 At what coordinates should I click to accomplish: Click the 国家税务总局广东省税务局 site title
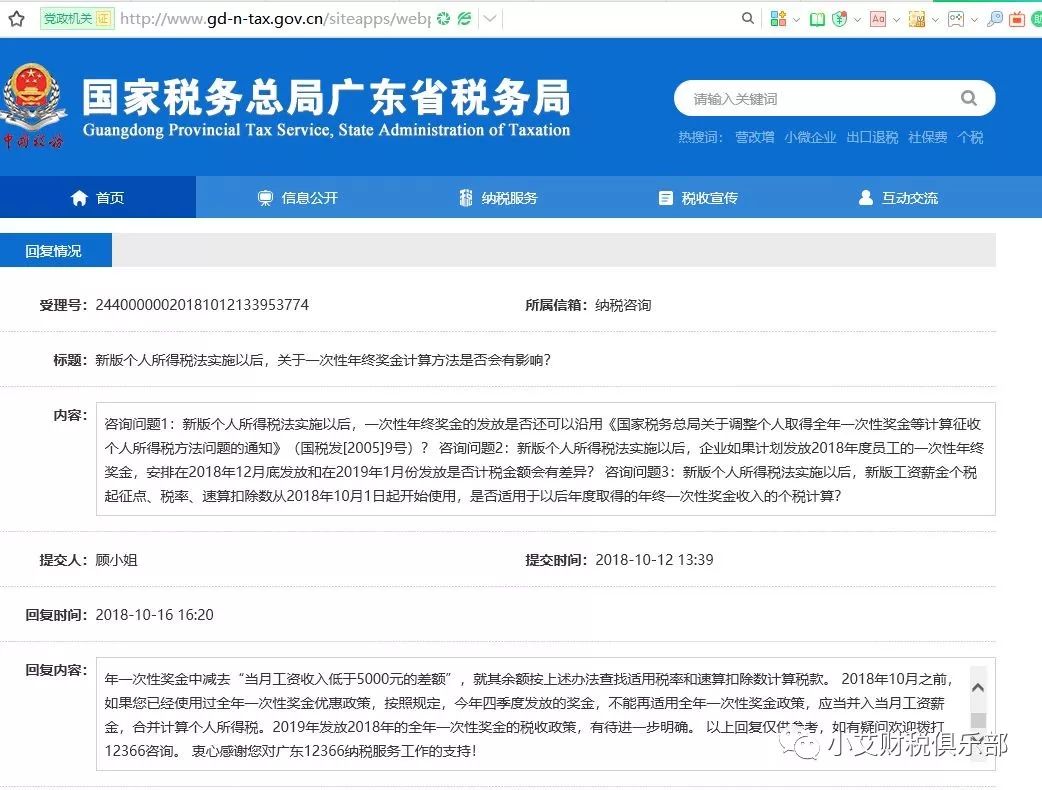(x=326, y=97)
